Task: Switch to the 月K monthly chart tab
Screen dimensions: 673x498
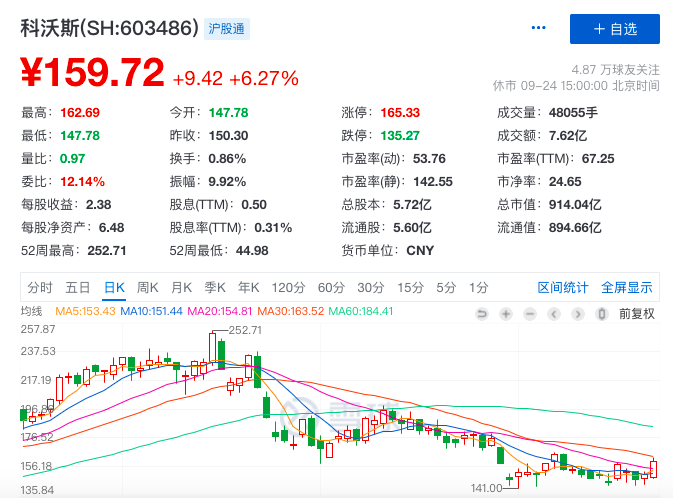Action: [x=181, y=288]
